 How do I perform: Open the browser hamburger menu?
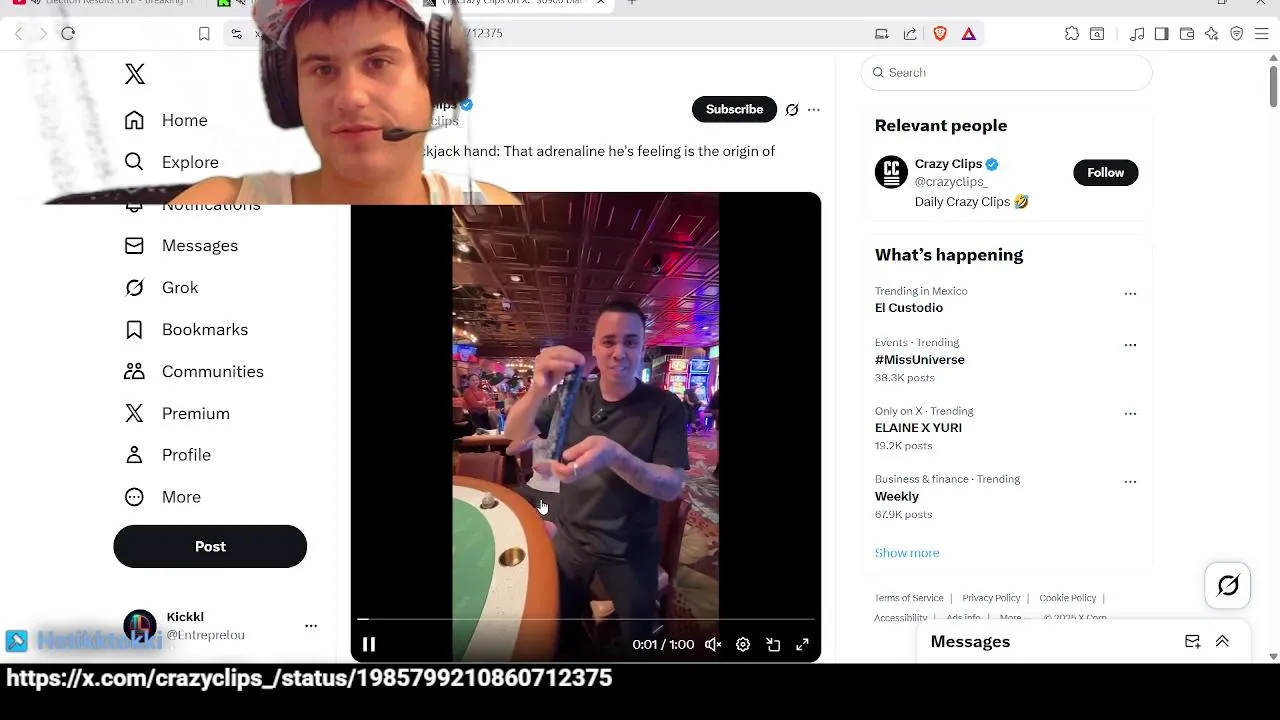coord(1262,34)
